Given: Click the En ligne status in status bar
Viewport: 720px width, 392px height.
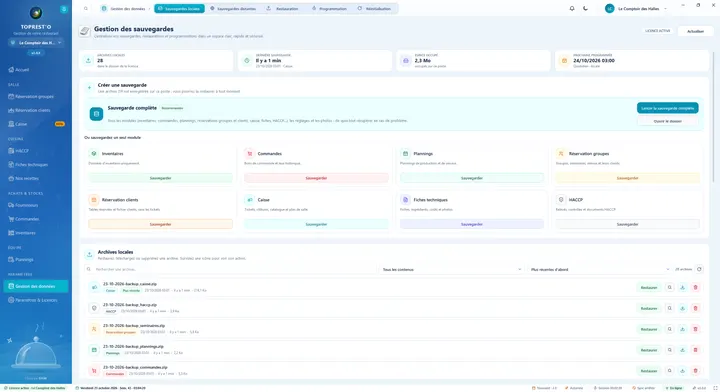Looking at the screenshot, I should pos(674,388).
